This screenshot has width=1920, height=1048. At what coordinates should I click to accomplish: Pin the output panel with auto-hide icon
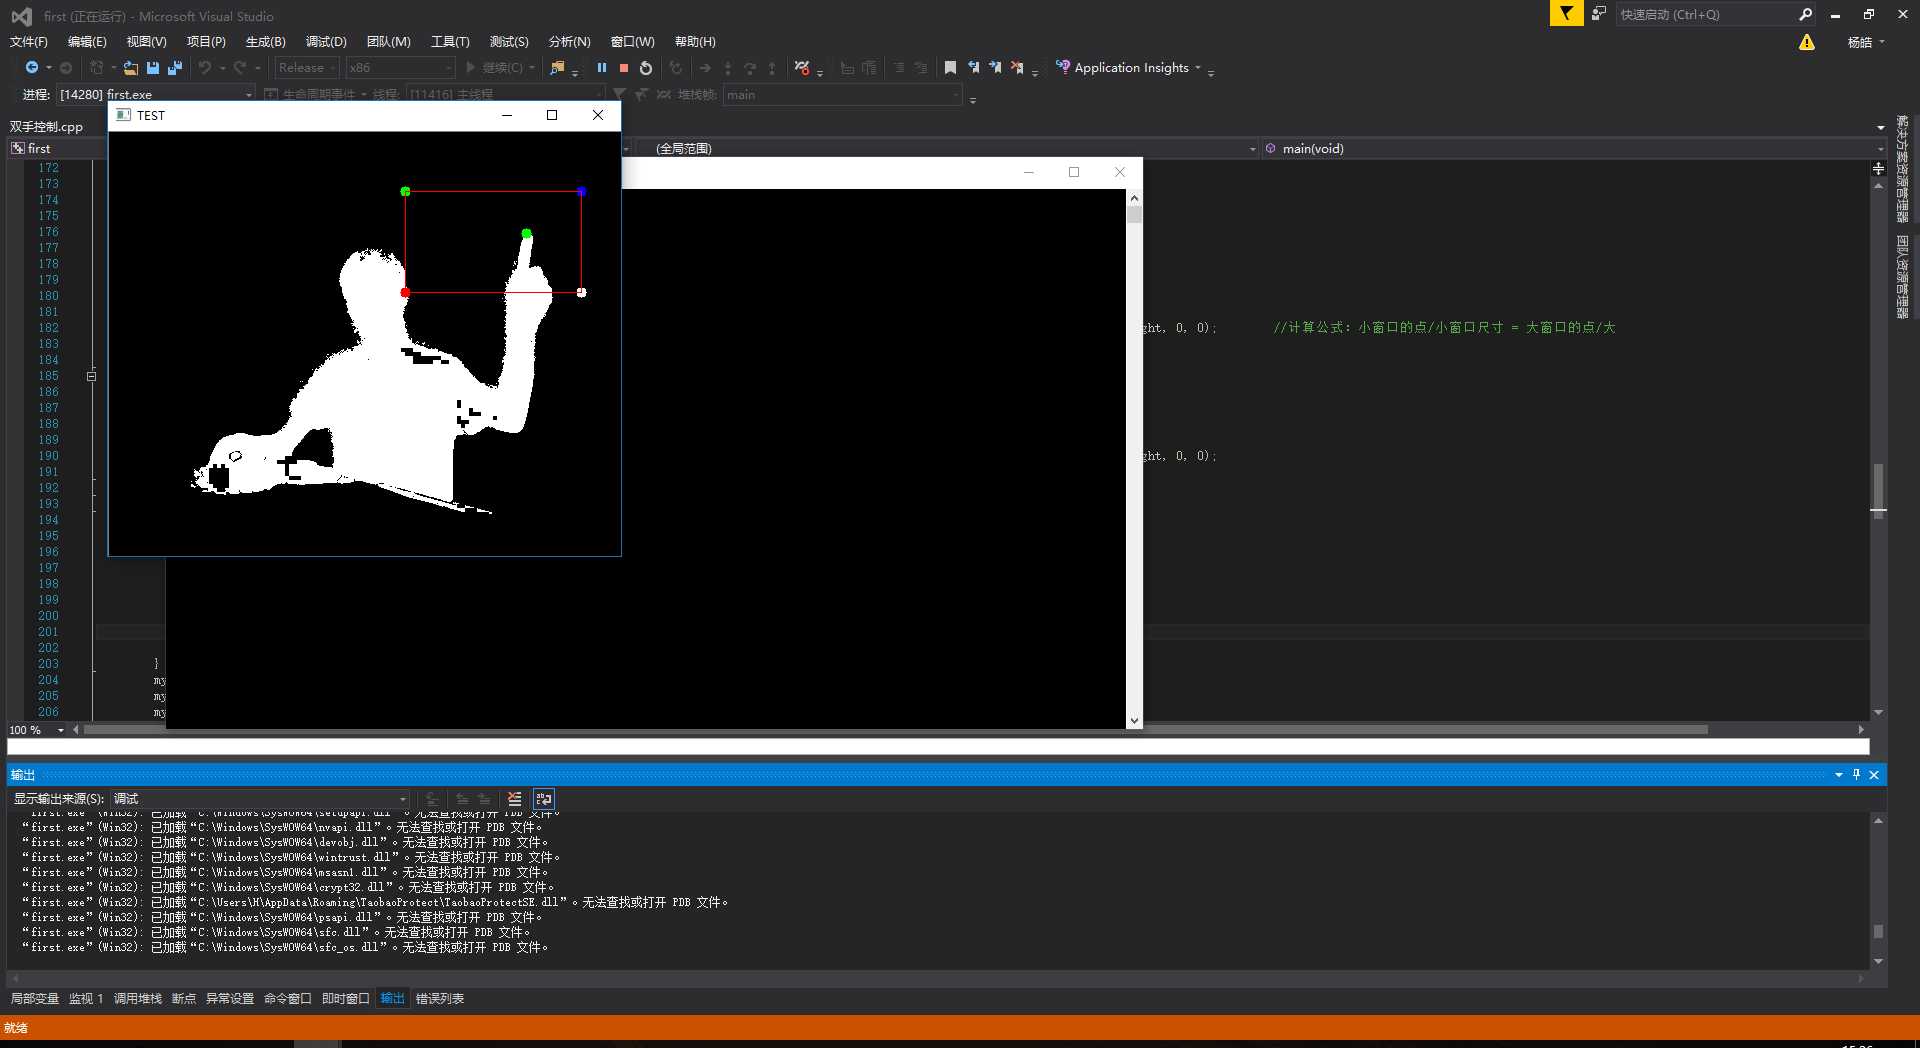(x=1856, y=775)
